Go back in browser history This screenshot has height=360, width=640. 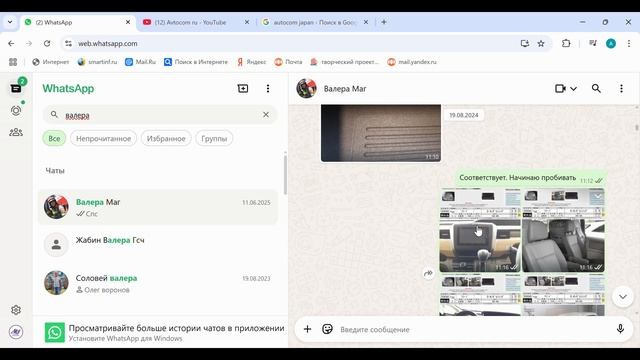(x=11, y=43)
